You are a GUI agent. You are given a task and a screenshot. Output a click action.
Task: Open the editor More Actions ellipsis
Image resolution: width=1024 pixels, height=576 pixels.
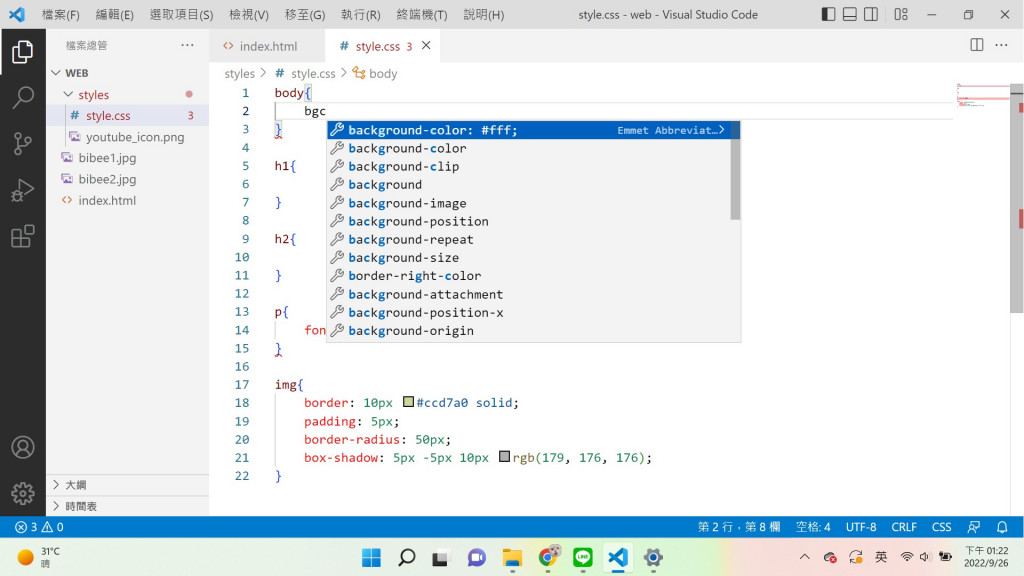click(x=1001, y=45)
